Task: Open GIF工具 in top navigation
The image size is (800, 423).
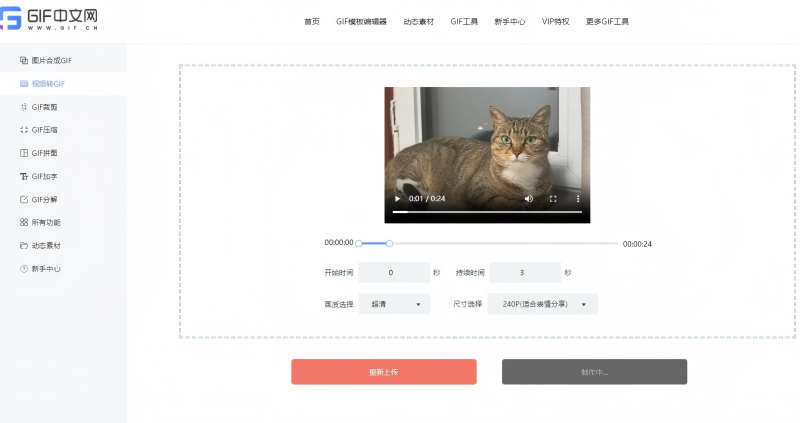Action: point(464,21)
